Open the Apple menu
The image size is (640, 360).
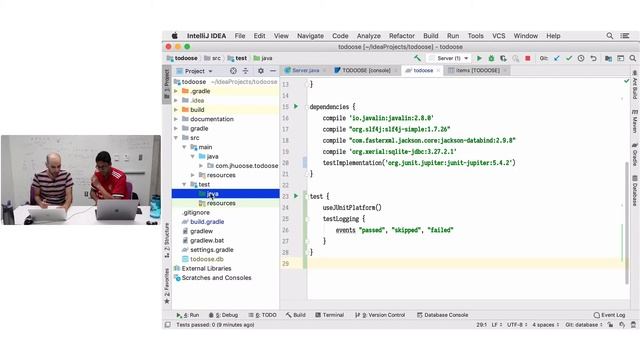(175, 36)
